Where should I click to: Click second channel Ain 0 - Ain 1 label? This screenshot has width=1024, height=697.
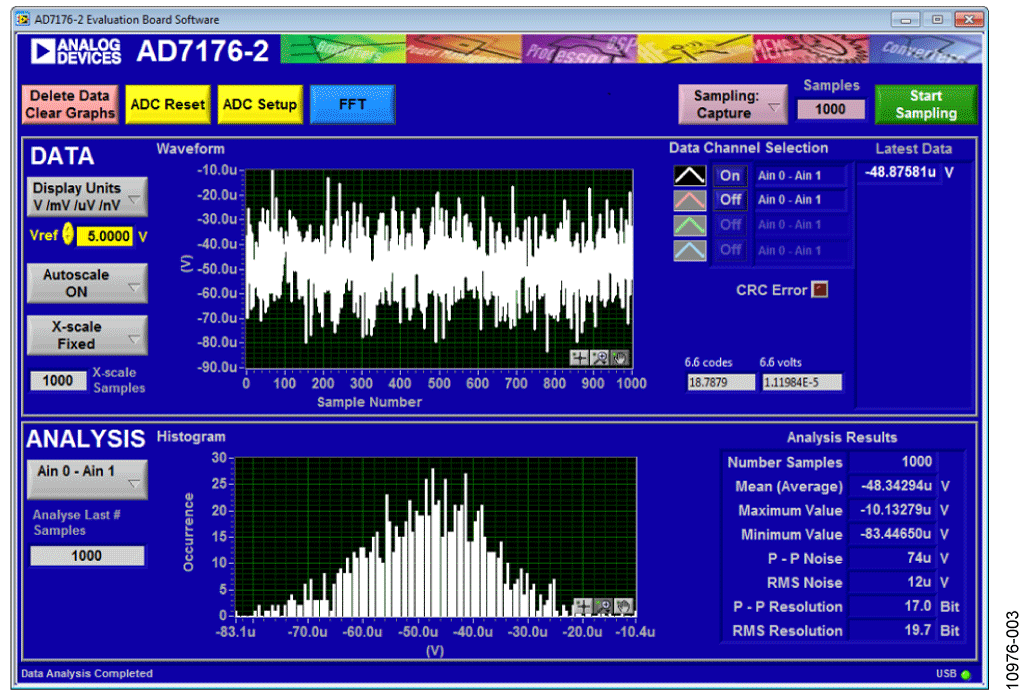point(799,200)
